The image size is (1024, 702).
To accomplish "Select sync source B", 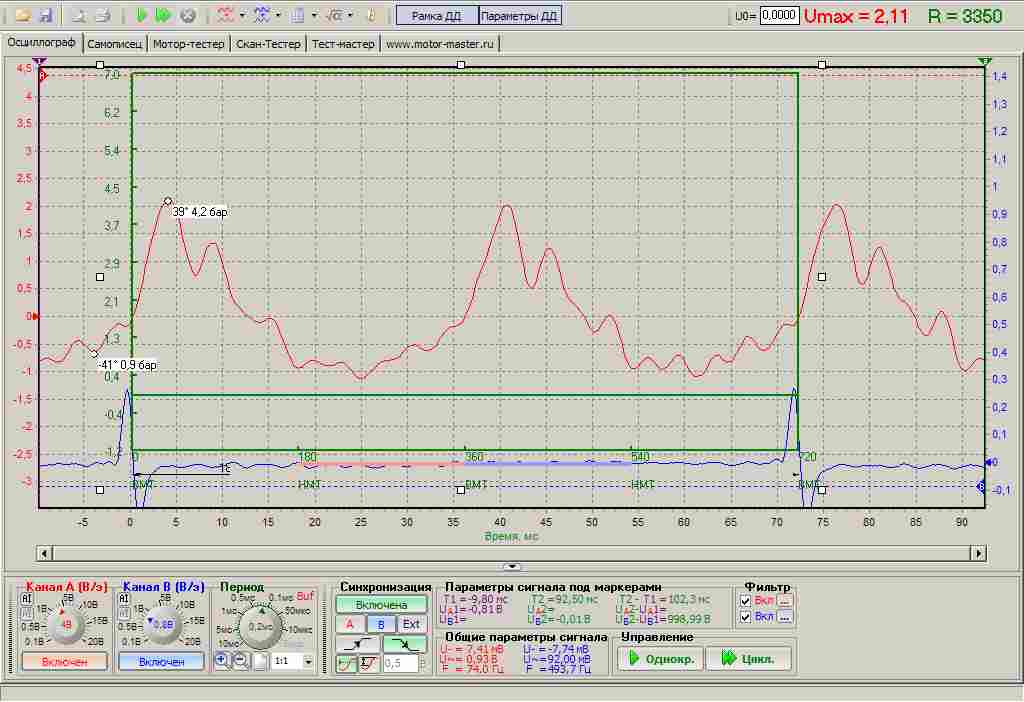I will 381,624.
